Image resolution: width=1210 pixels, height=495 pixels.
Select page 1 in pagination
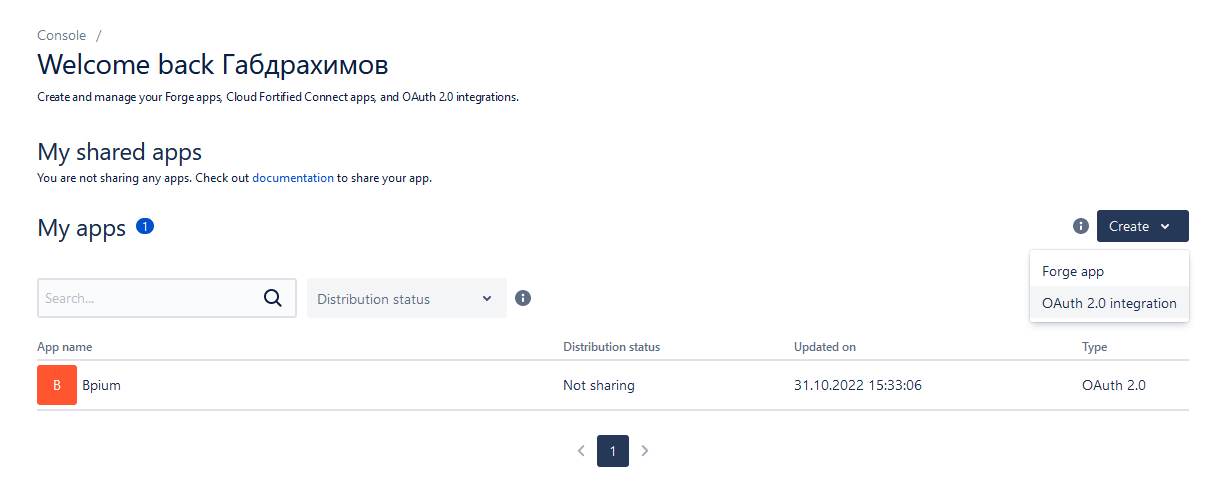click(x=613, y=451)
